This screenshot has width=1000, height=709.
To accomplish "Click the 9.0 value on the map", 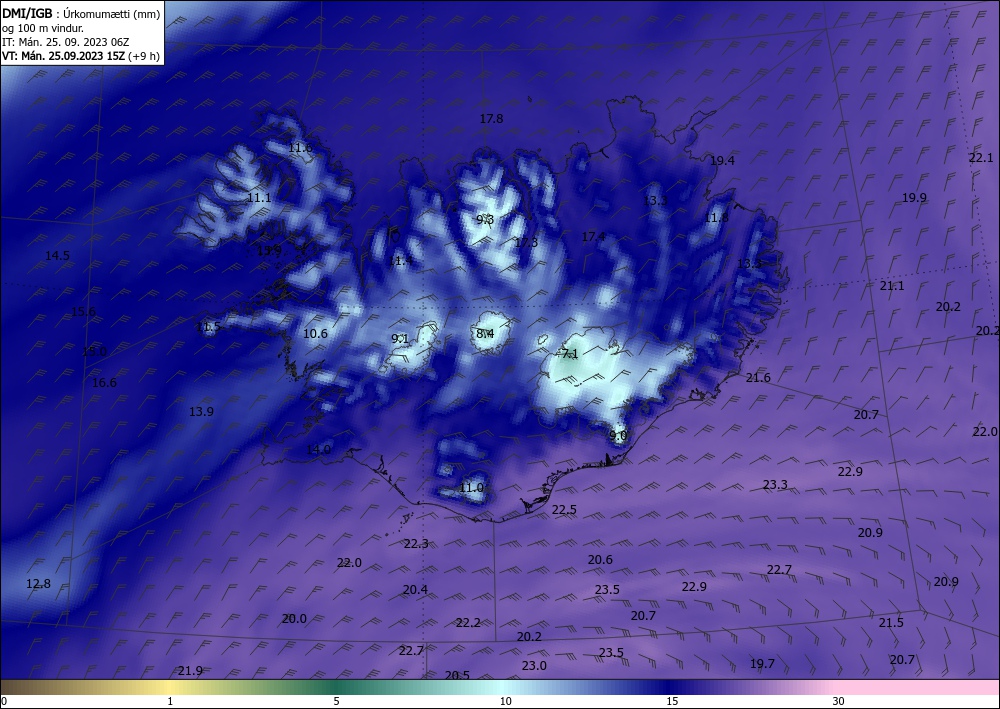I will pos(618,435).
